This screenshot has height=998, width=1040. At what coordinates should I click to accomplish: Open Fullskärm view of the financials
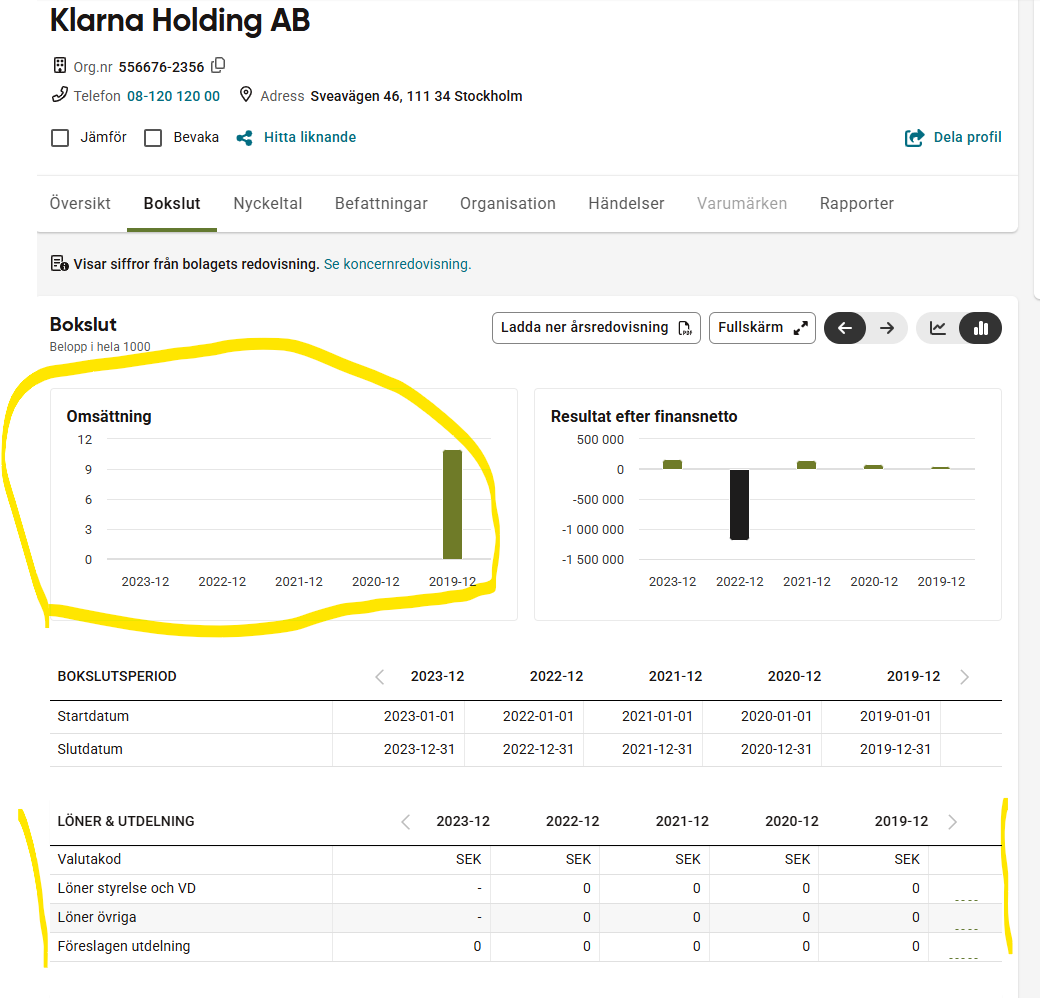point(761,328)
